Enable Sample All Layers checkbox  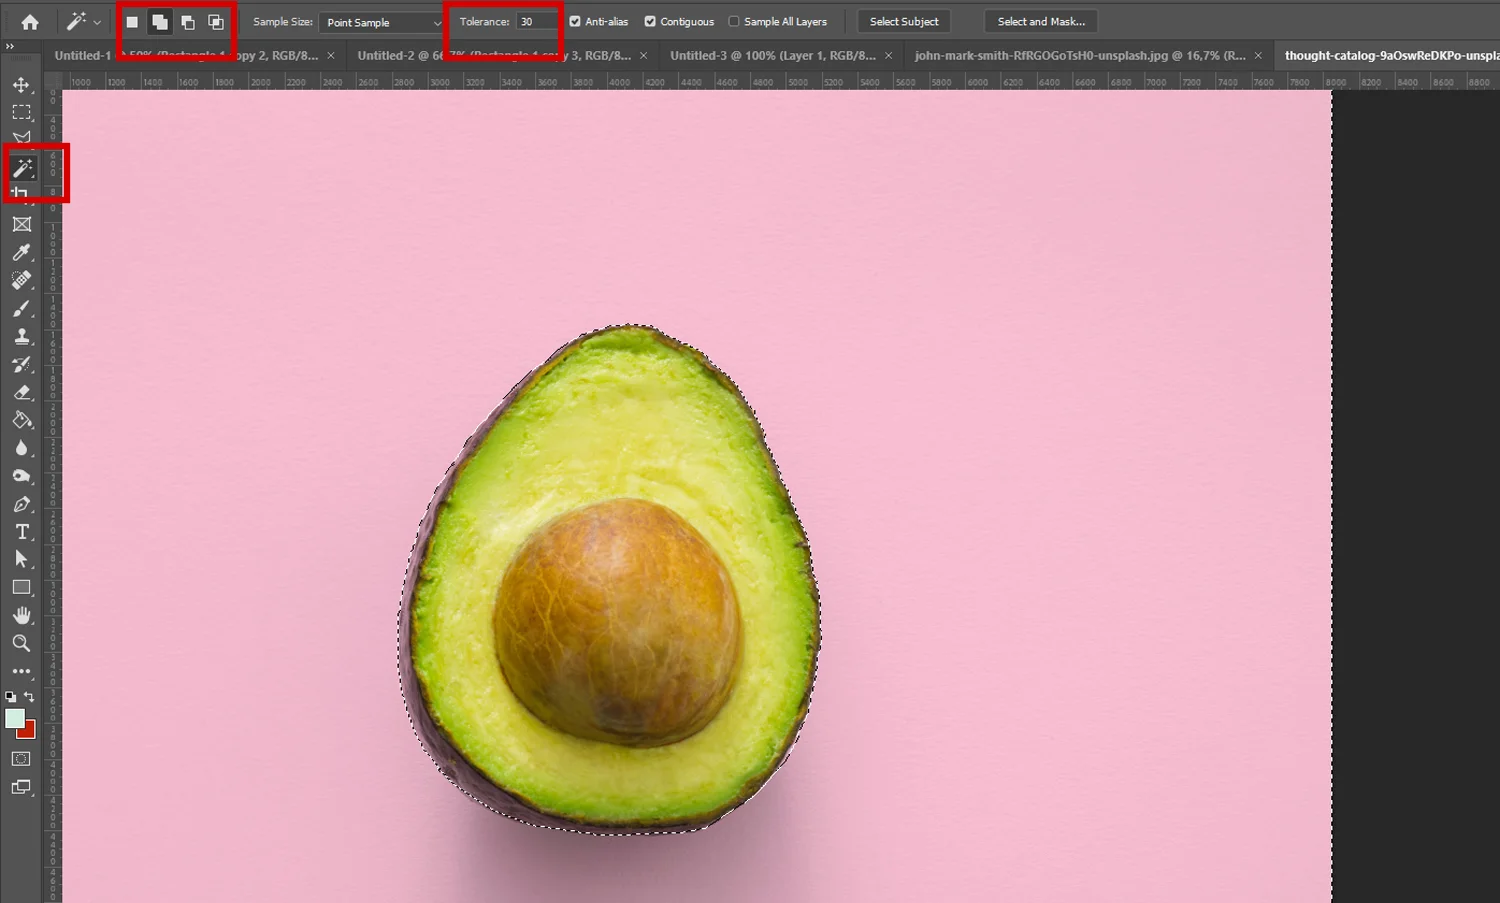tap(734, 22)
